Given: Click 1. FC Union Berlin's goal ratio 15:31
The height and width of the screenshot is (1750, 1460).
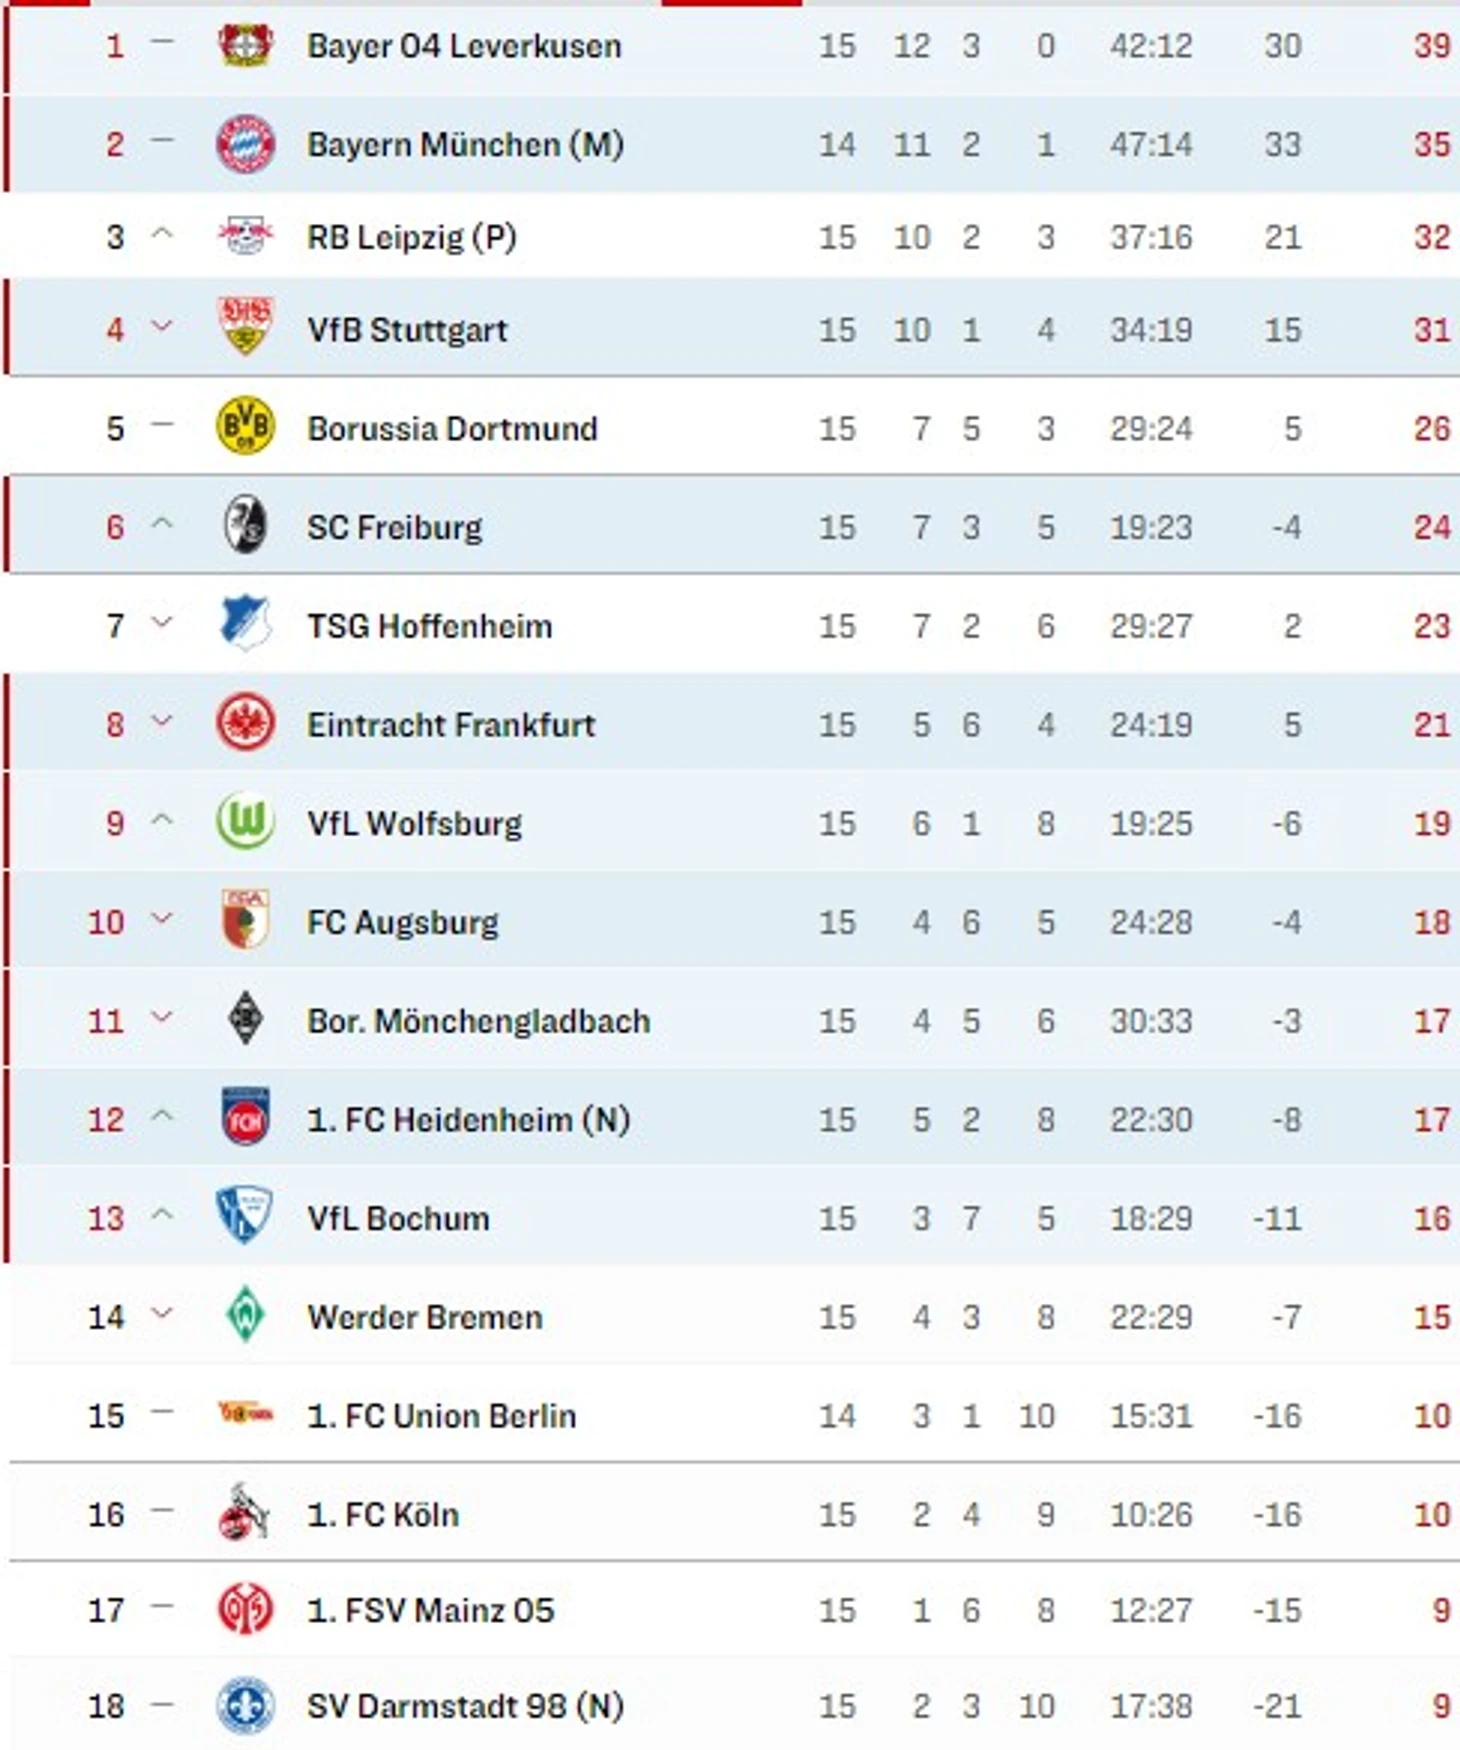Looking at the screenshot, I should [1151, 1416].
